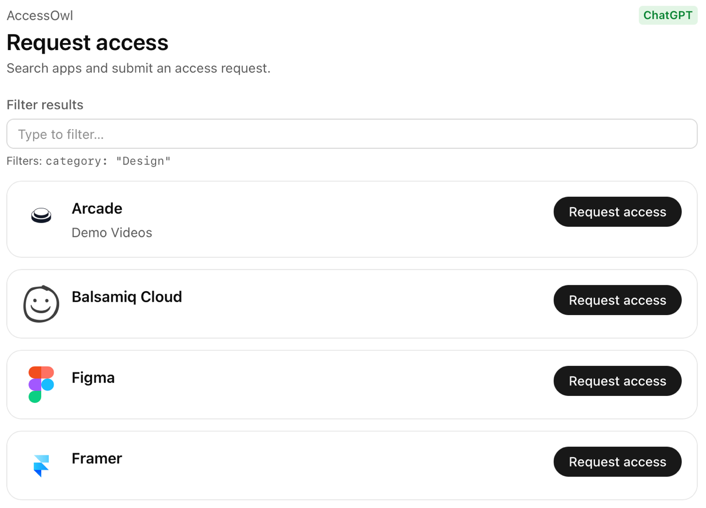The image size is (706, 508).
Task: Click the Demo Videos description text
Action: pyautogui.click(x=112, y=233)
